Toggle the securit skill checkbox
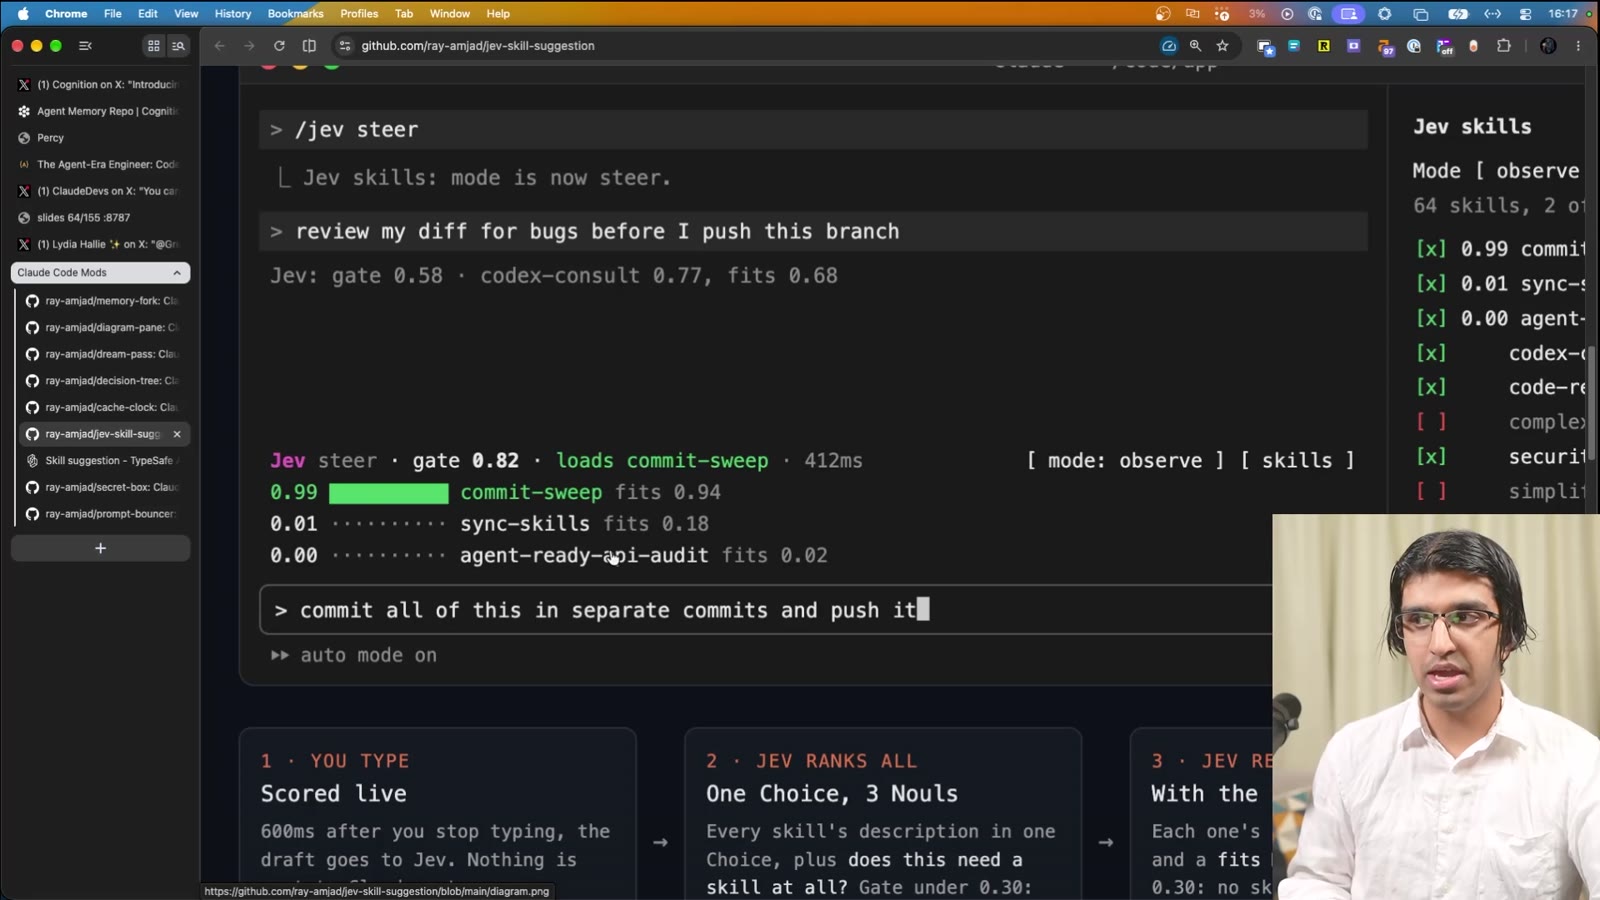The height and width of the screenshot is (900, 1600). pyautogui.click(x=1431, y=457)
